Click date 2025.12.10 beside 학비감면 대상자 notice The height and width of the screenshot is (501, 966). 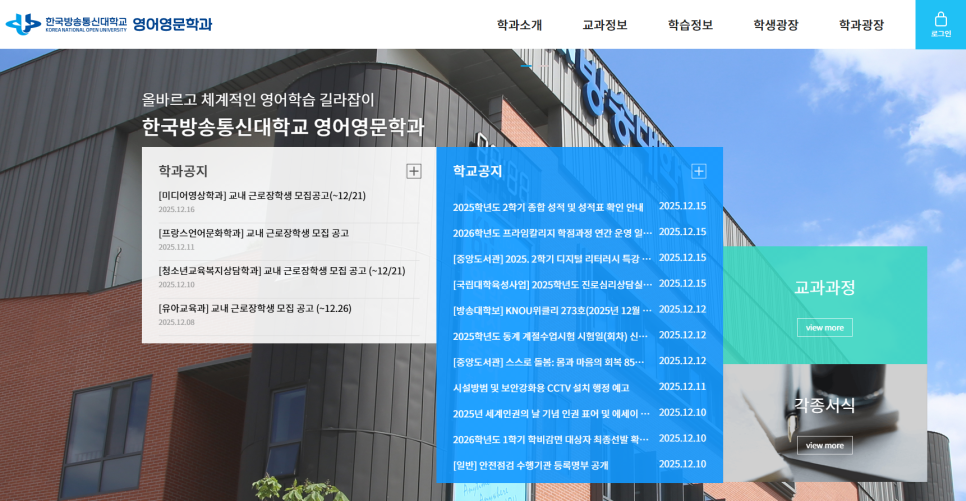(x=683, y=439)
